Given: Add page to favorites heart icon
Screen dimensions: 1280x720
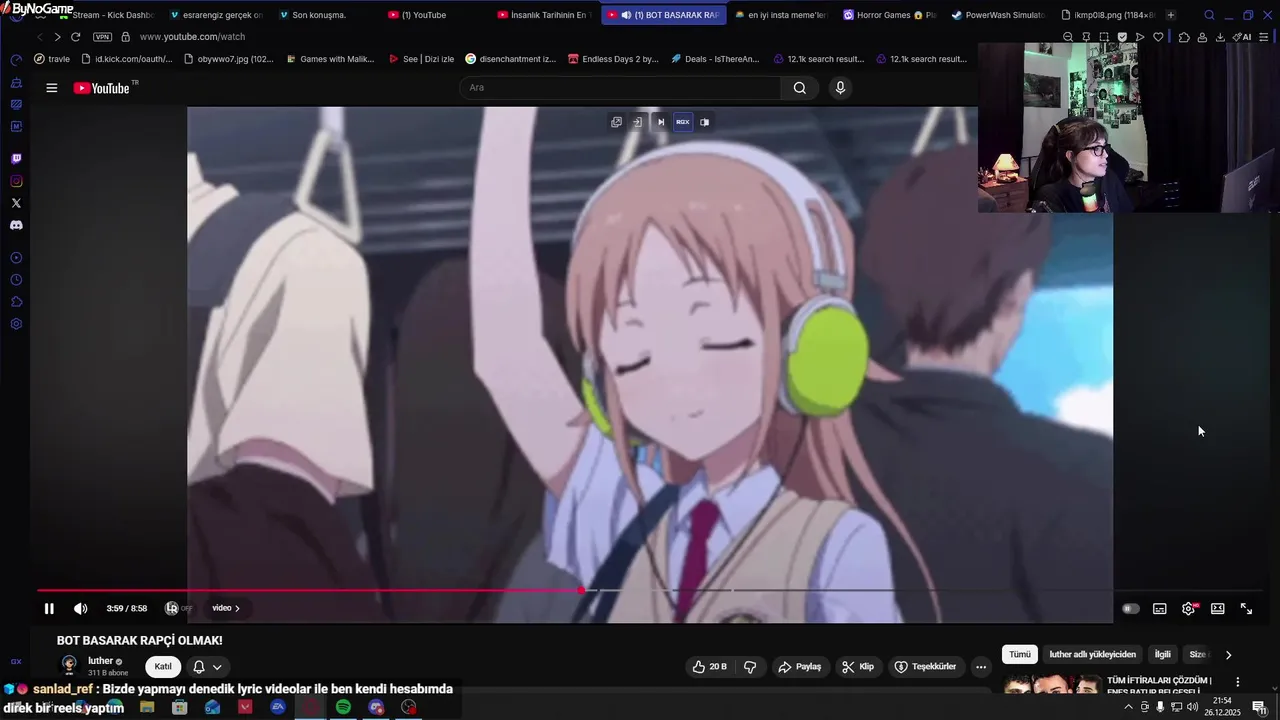Looking at the screenshot, I should point(1158,37).
